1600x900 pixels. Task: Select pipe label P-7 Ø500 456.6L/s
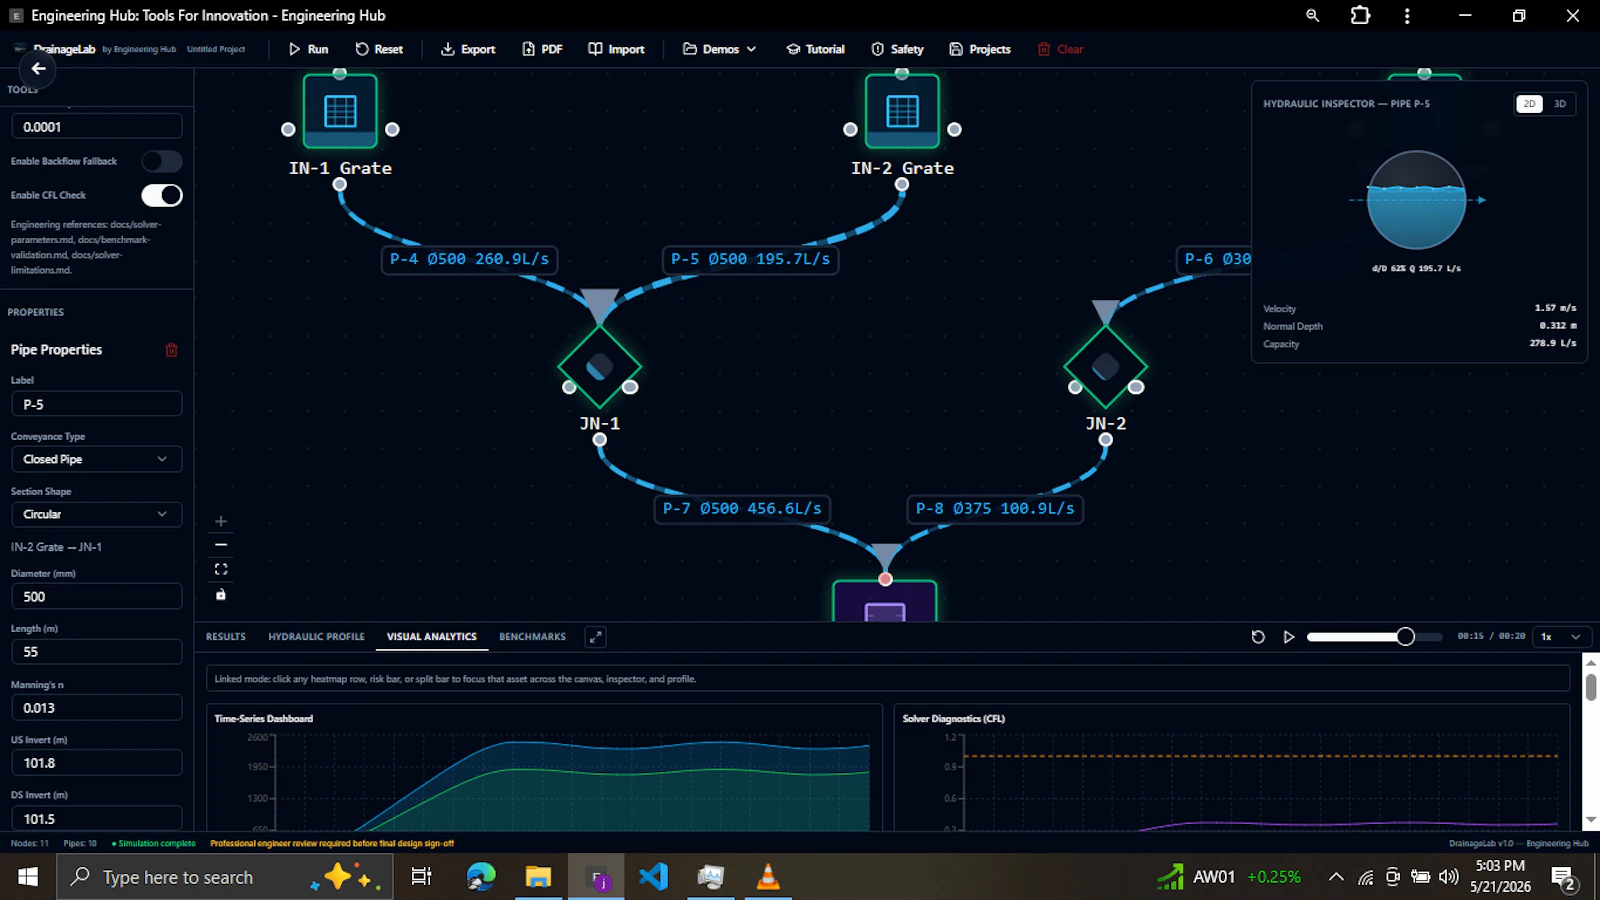pyautogui.click(x=742, y=508)
